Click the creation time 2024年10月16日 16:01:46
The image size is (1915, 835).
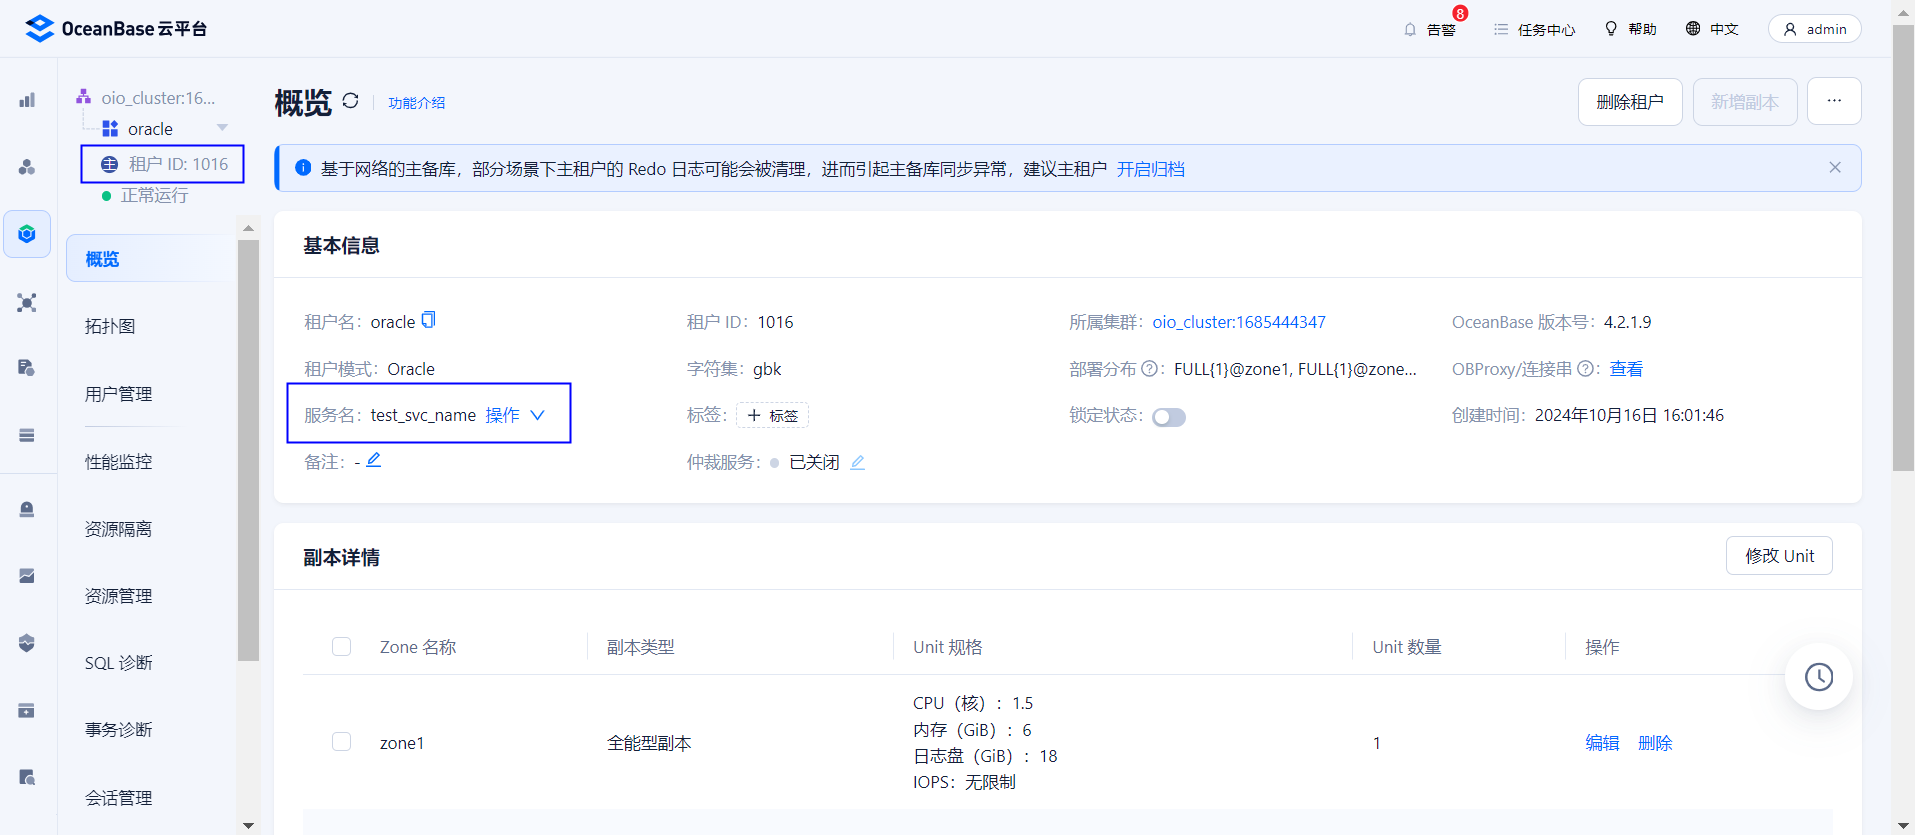[1629, 415]
